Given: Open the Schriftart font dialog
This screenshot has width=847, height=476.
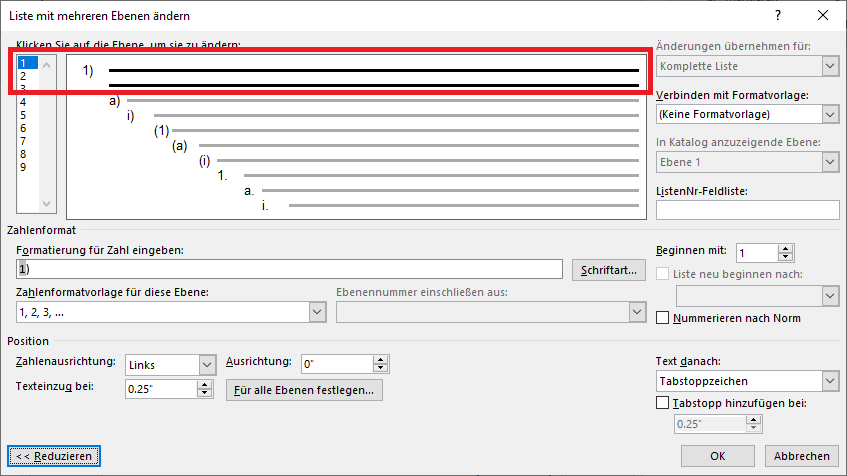Looking at the screenshot, I should click(x=609, y=270).
